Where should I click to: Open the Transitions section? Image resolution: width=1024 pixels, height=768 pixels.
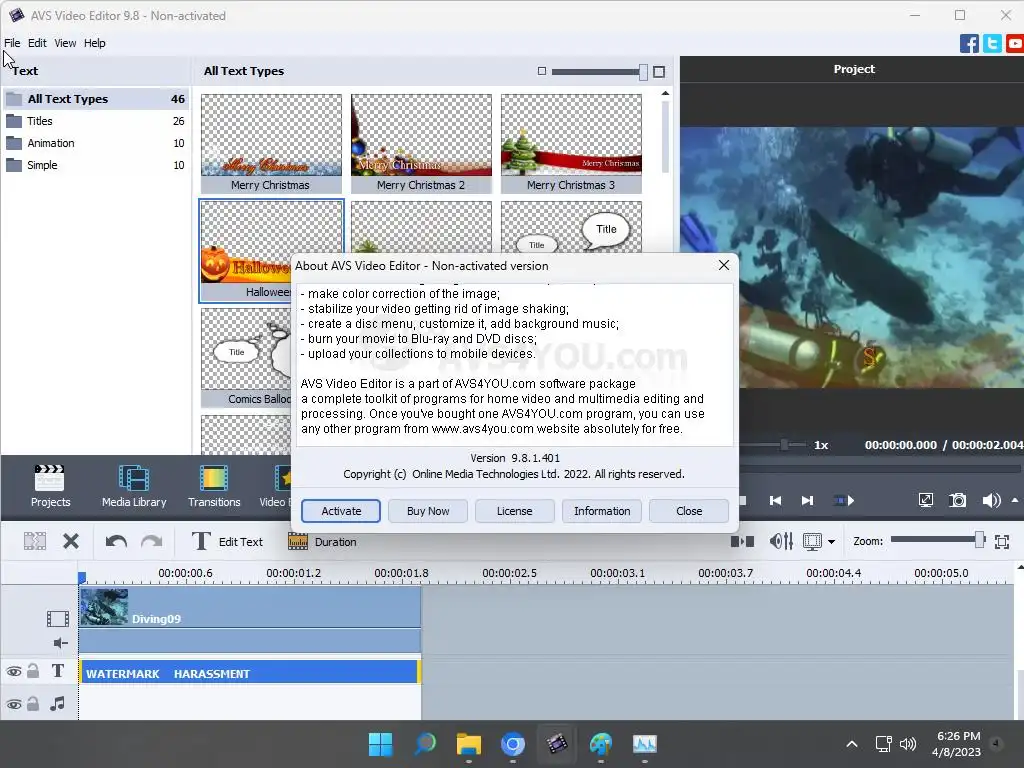(214, 486)
